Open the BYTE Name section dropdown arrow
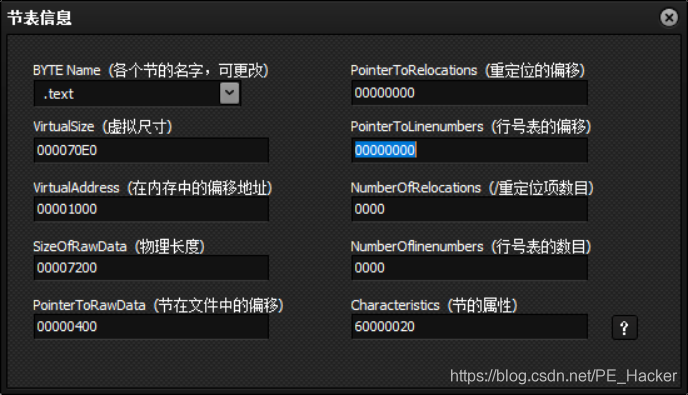 point(229,93)
